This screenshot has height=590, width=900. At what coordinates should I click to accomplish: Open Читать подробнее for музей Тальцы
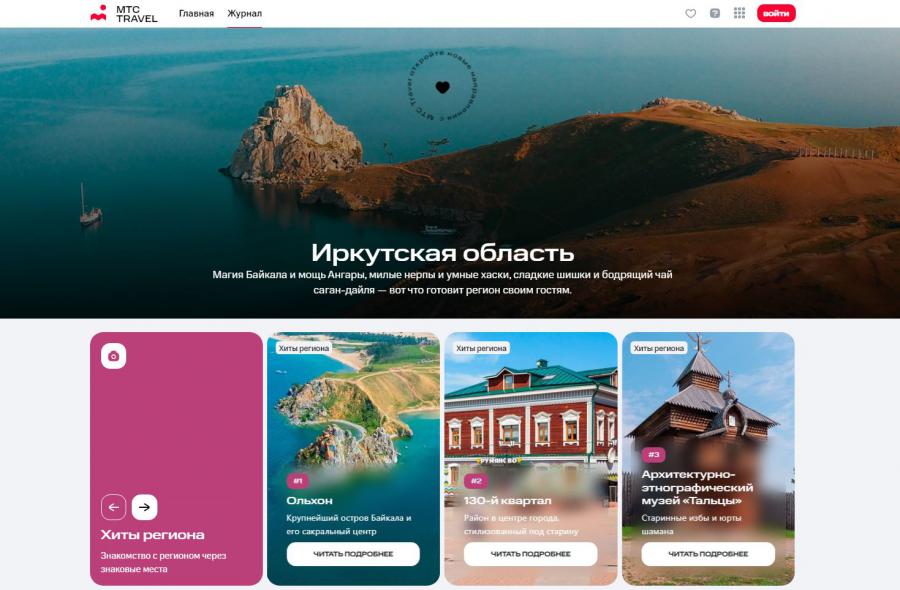pos(708,554)
